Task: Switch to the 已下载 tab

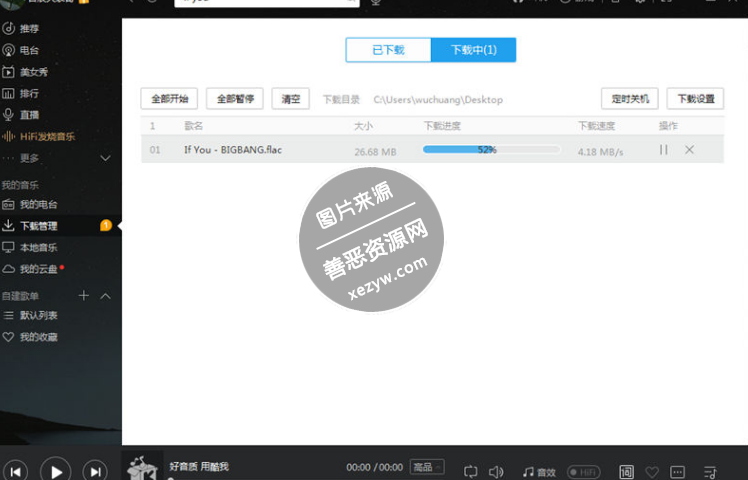Action: click(x=388, y=49)
